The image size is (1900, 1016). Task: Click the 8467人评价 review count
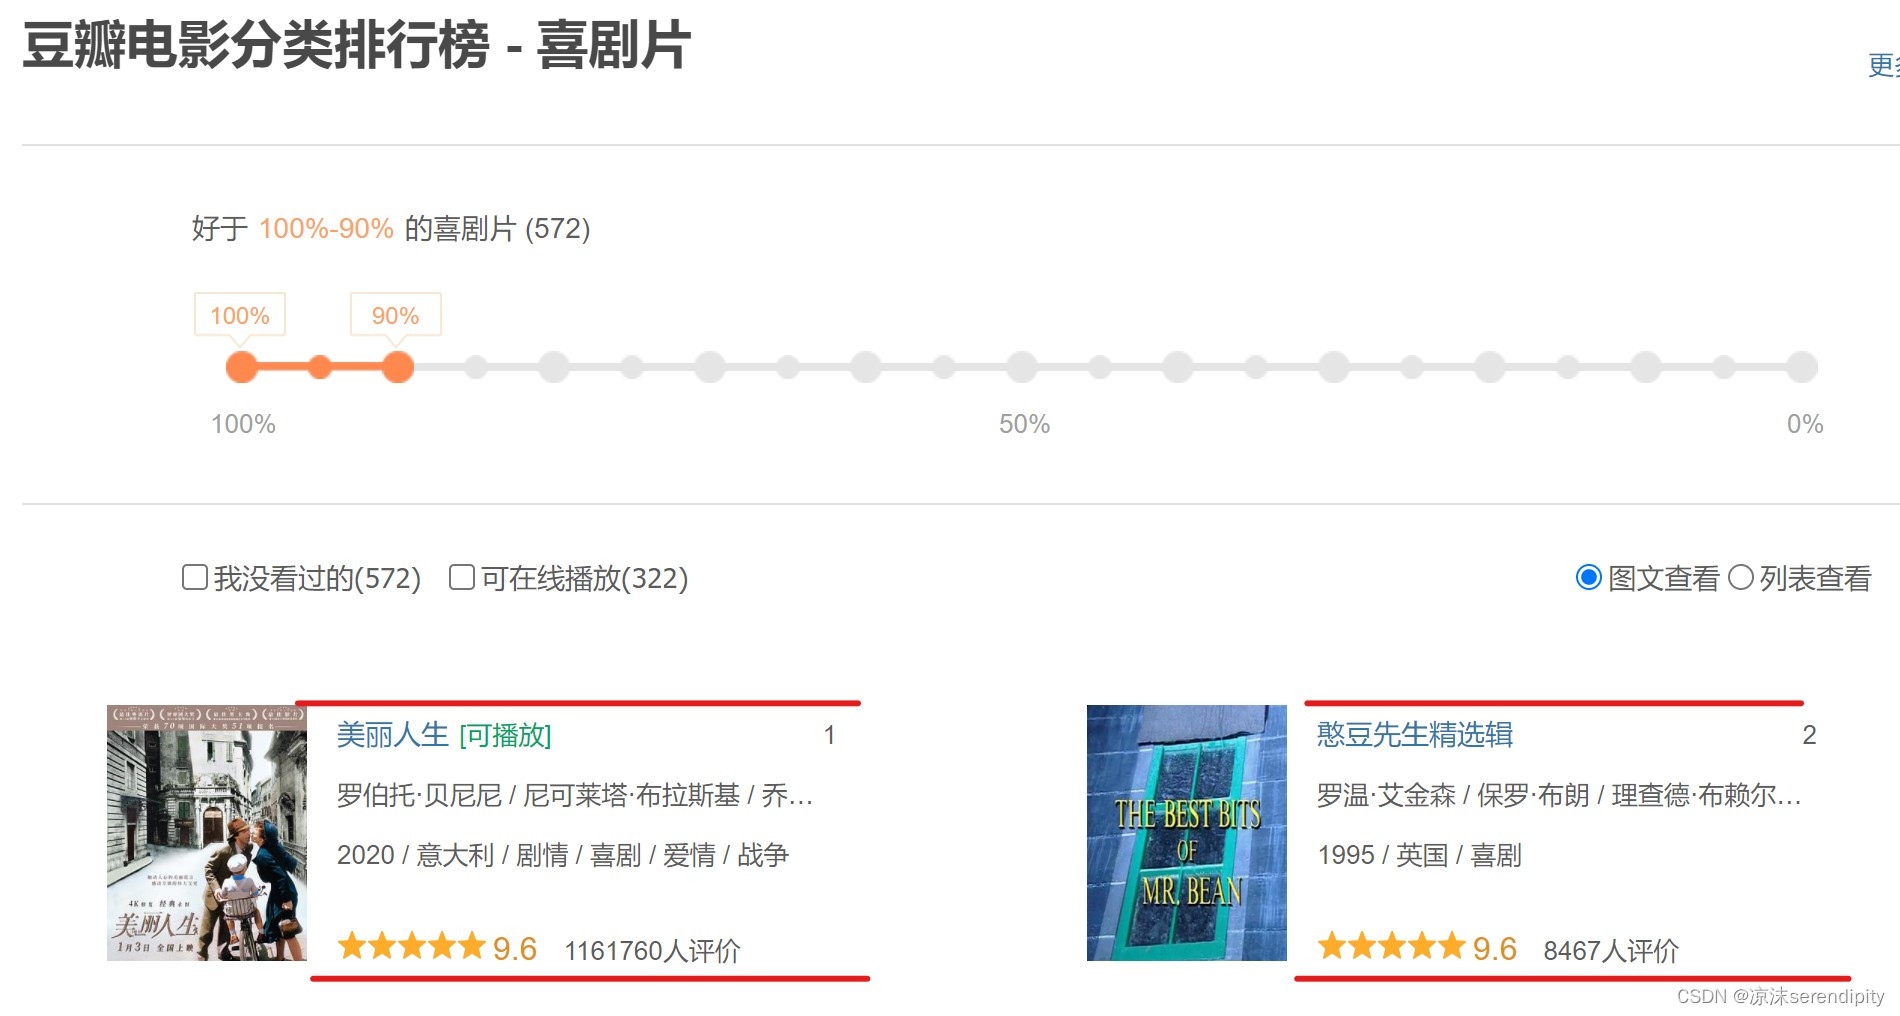(1611, 950)
